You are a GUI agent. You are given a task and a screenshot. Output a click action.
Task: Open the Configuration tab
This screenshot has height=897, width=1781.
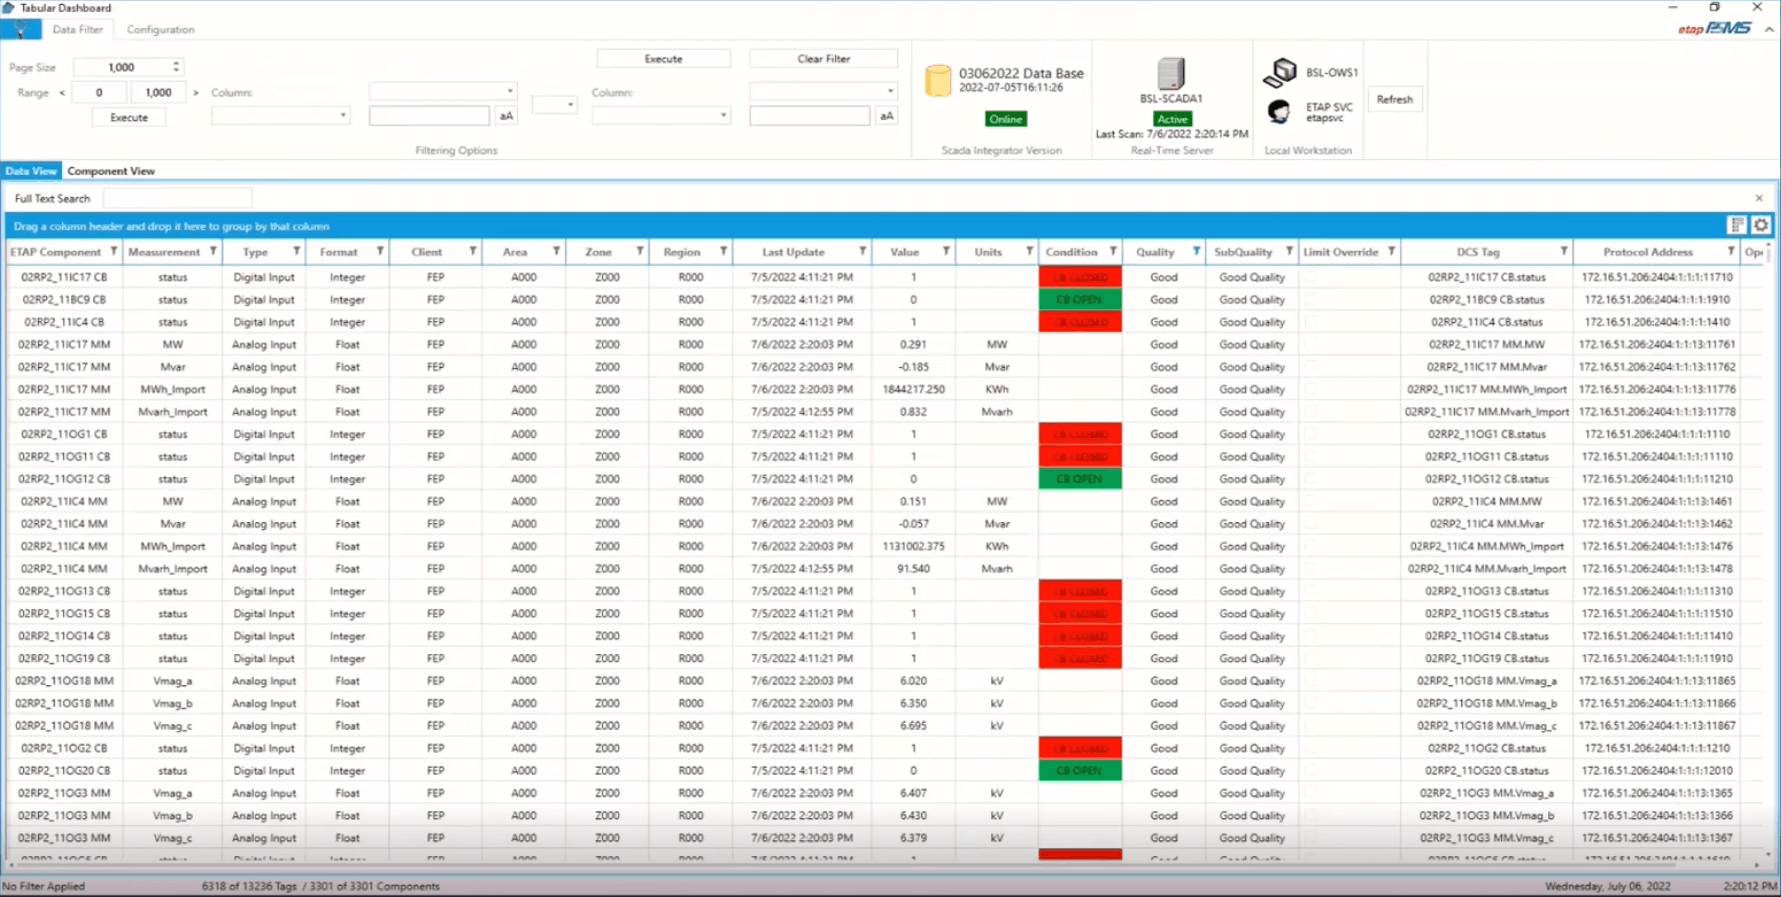[x=160, y=30]
